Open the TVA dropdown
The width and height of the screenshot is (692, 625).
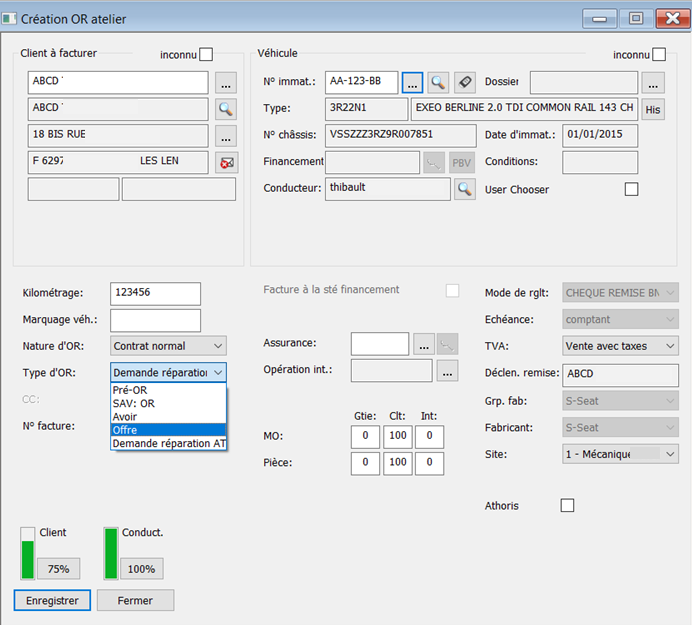click(620, 346)
